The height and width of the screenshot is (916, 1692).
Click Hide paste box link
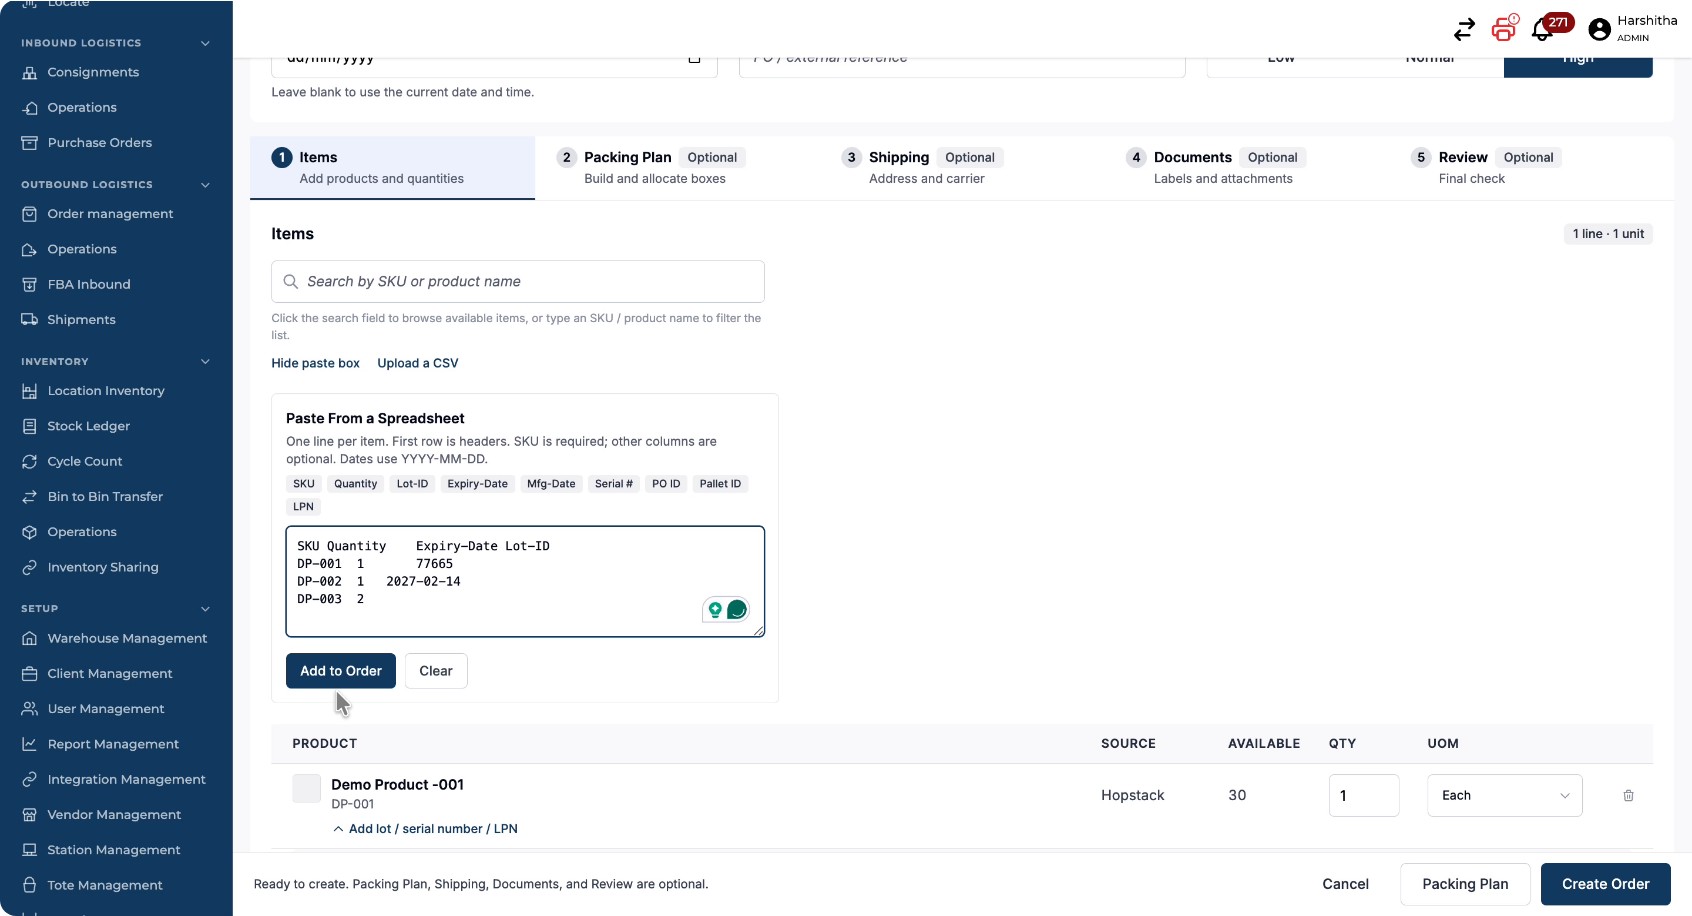coord(315,363)
